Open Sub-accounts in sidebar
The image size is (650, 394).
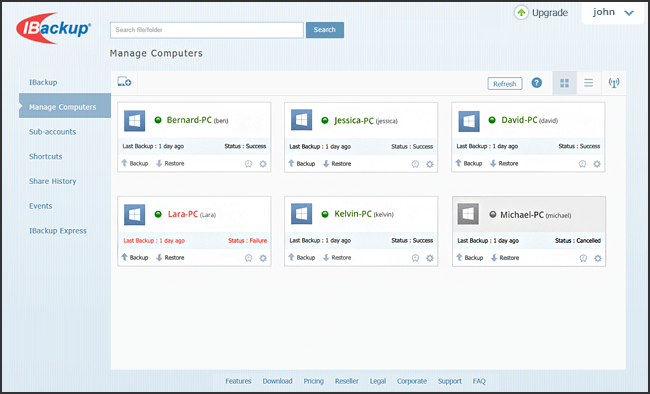pos(53,131)
